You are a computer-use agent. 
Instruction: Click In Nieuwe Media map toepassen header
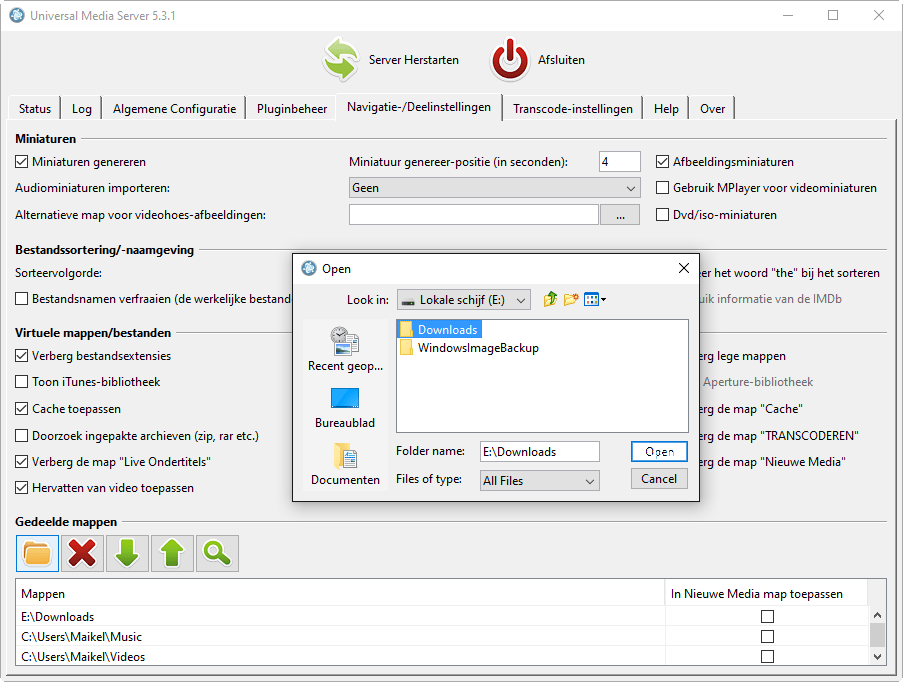766,594
